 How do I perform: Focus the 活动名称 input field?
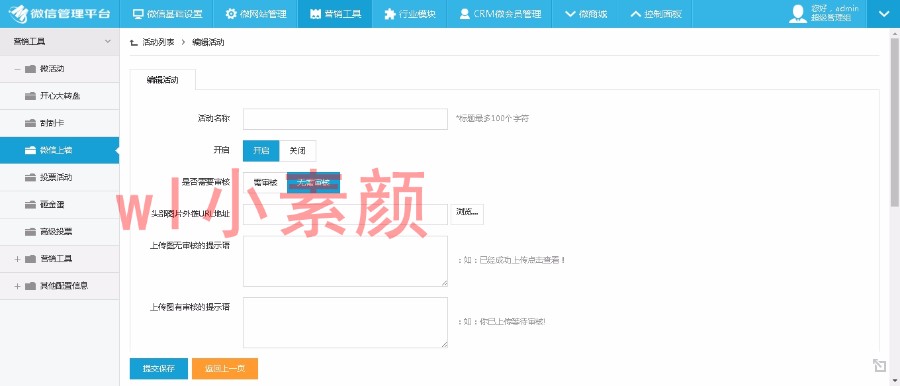coord(346,119)
